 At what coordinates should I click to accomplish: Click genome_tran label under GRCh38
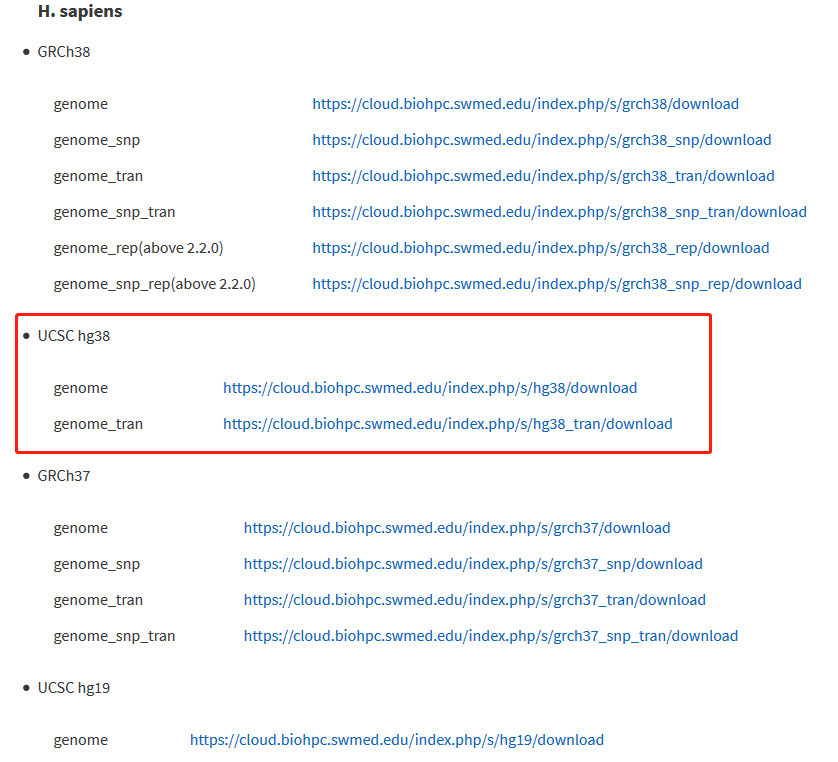[98, 176]
